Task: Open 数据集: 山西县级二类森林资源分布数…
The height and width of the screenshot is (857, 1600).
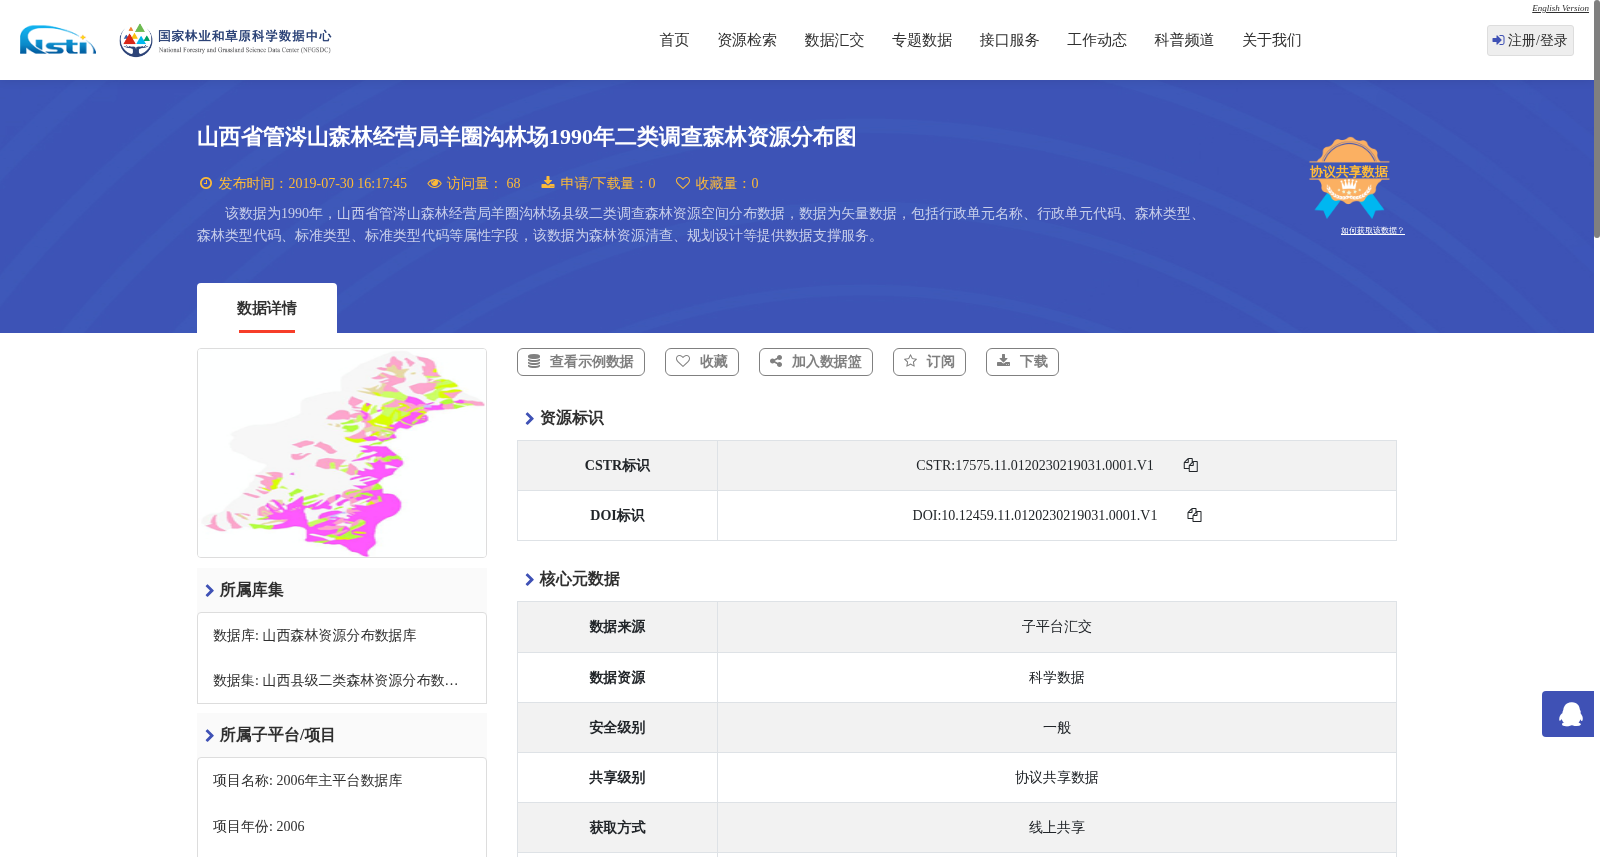Action: 336,681
